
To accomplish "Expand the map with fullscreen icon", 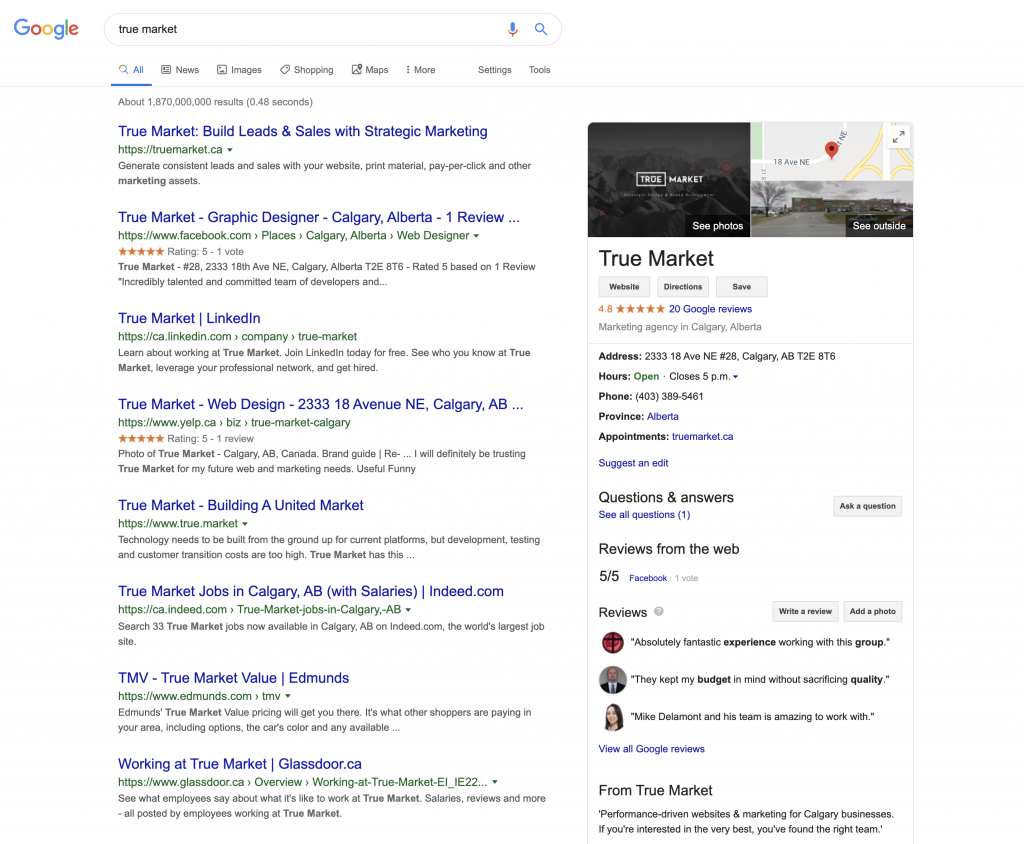I will [x=898, y=137].
